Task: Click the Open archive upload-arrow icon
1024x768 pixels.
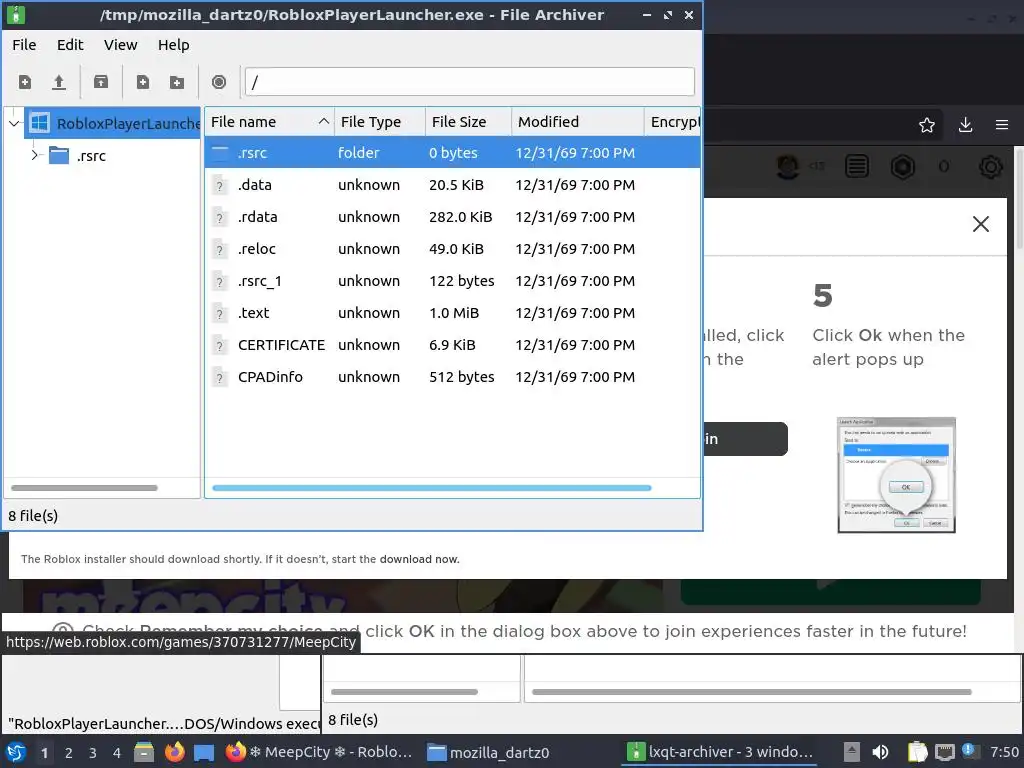Action: [x=59, y=82]
